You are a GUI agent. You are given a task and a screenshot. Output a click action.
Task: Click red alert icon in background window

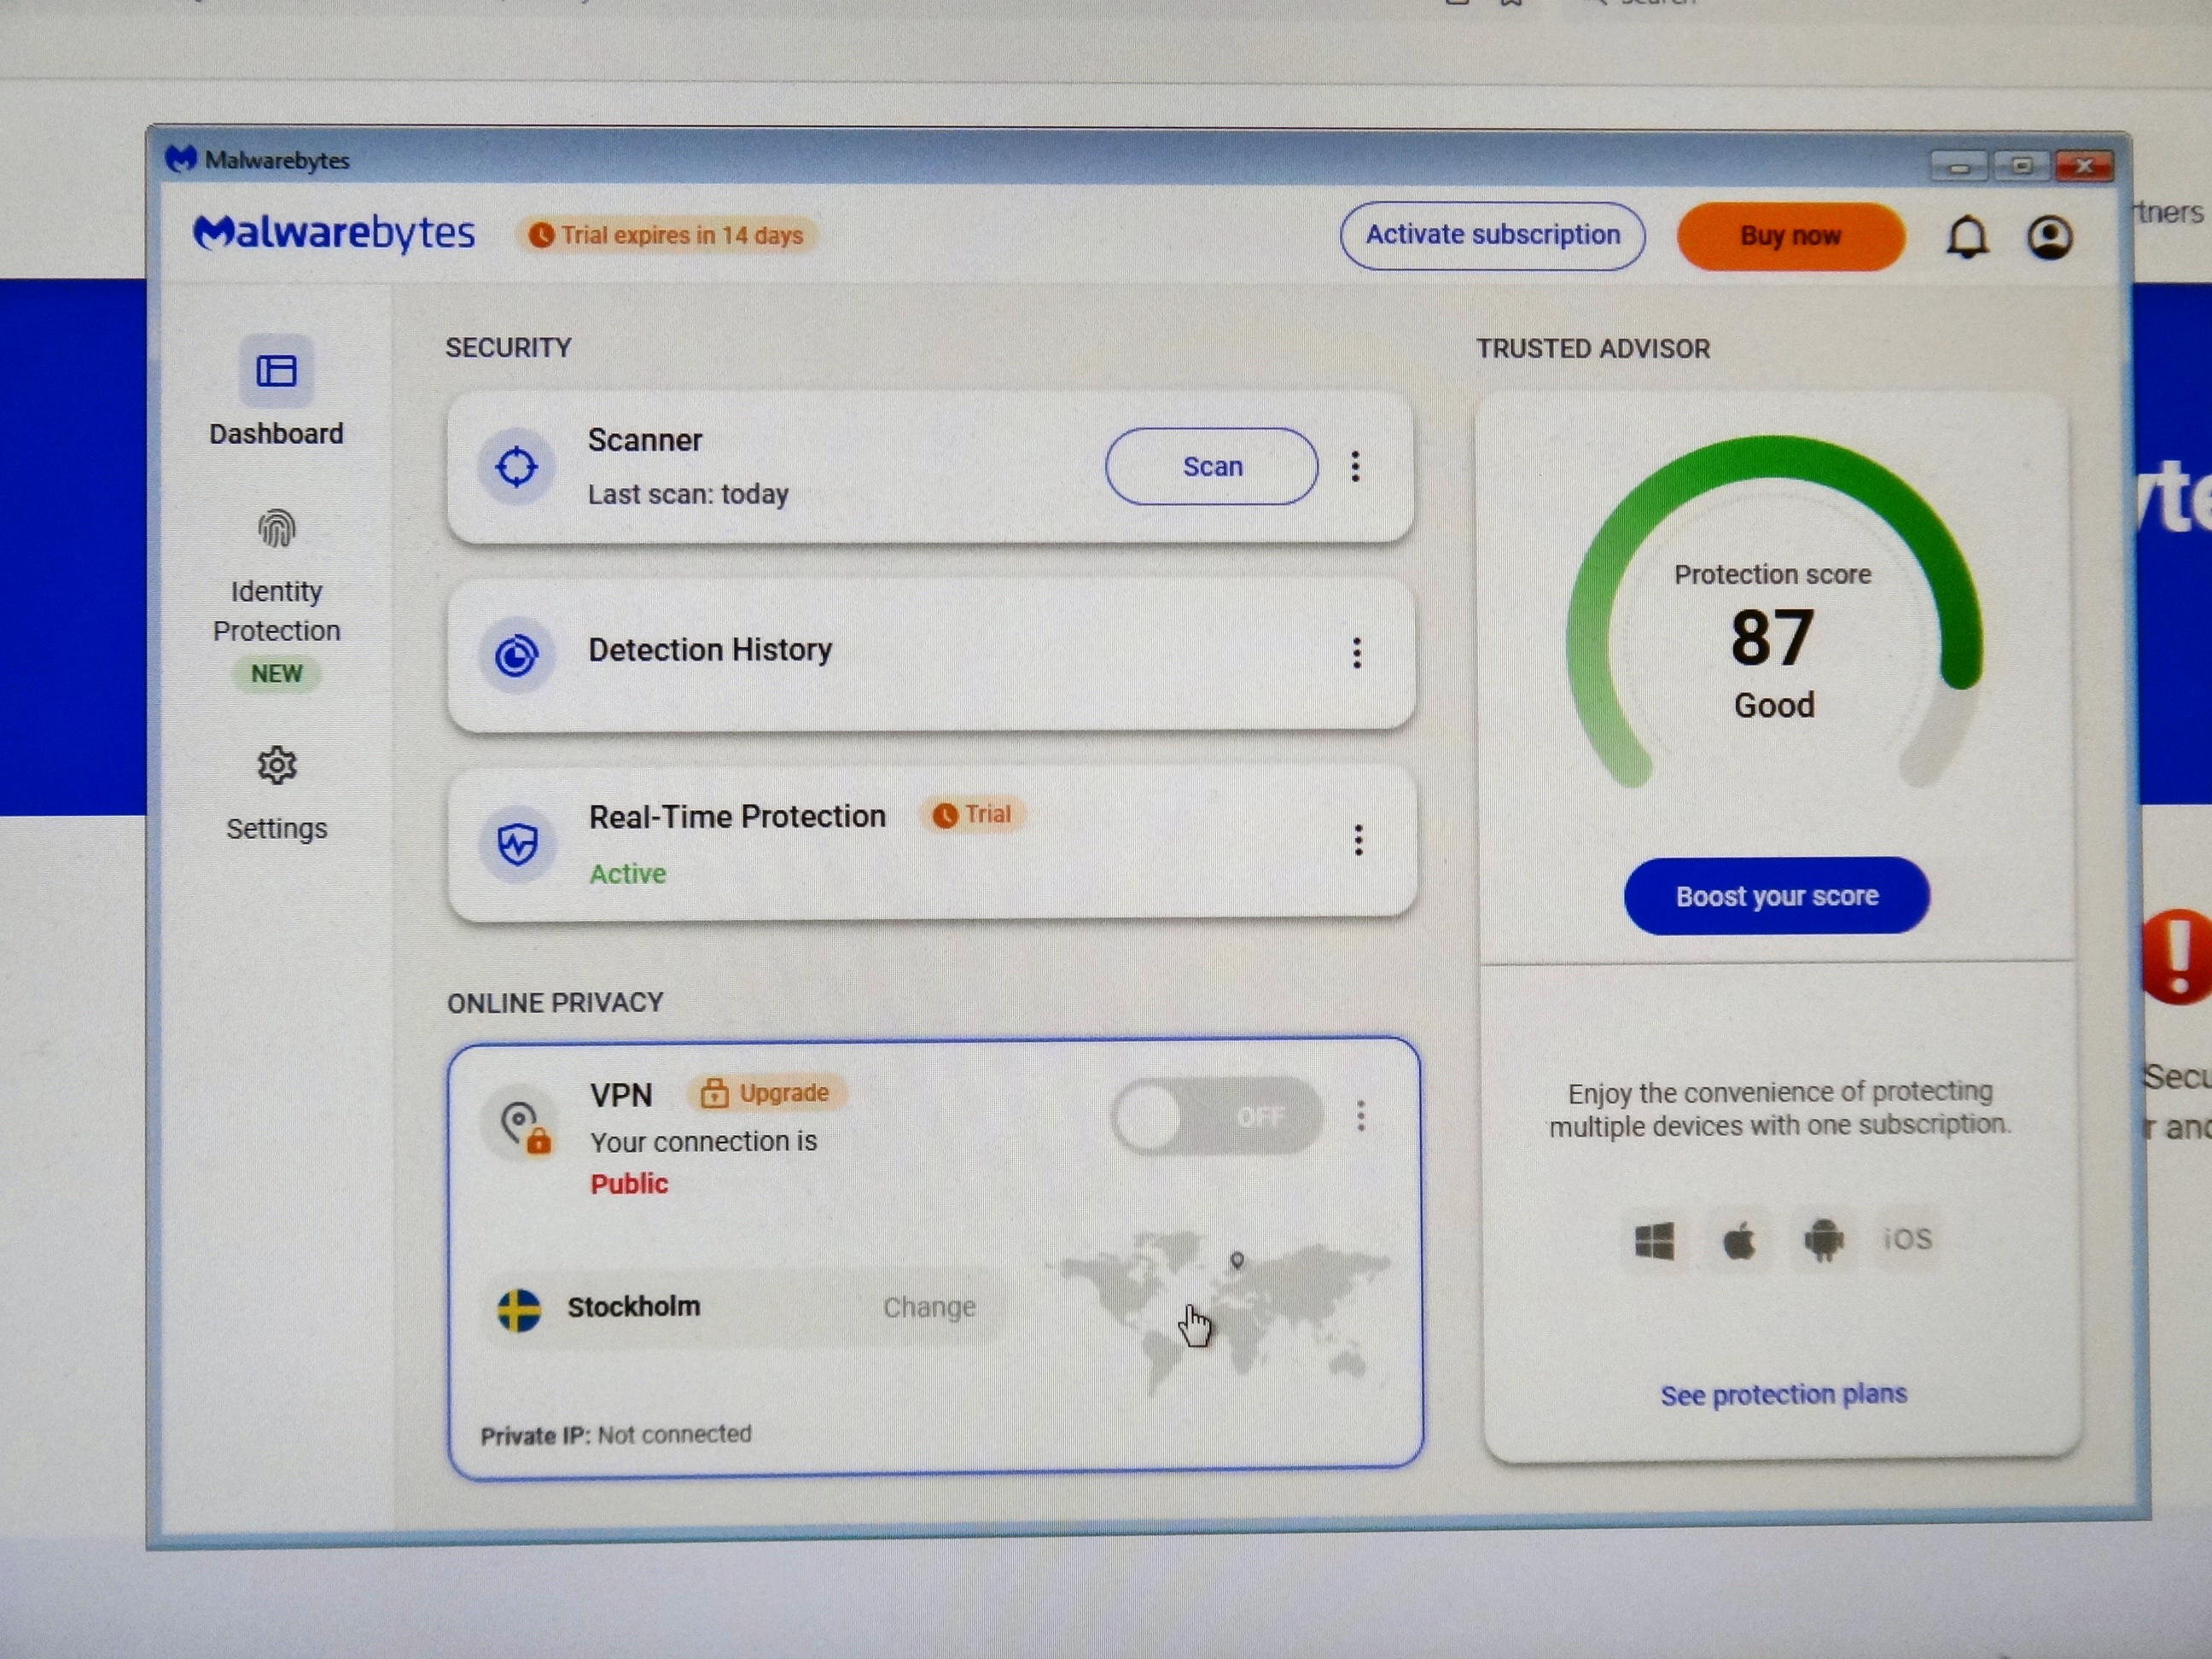pos(2176,955)
